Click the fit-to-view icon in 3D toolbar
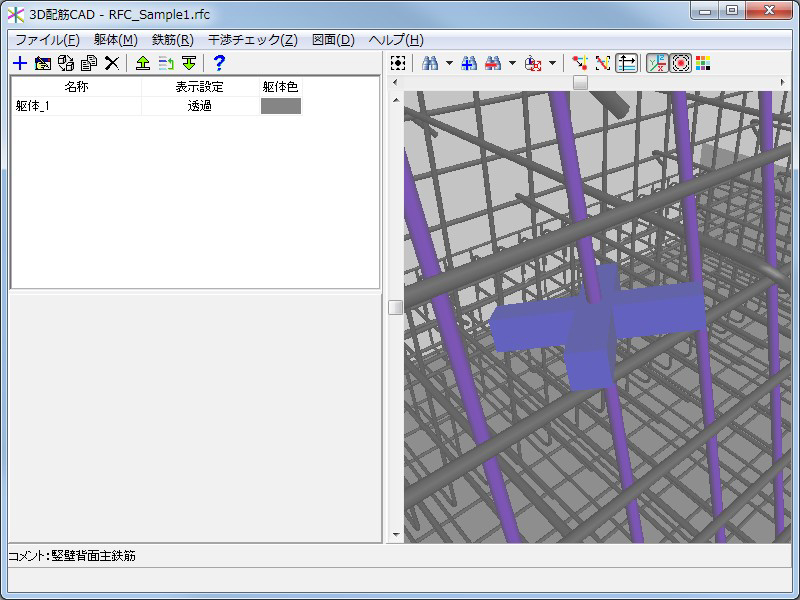Screen dimensions: 800x600 398,63
